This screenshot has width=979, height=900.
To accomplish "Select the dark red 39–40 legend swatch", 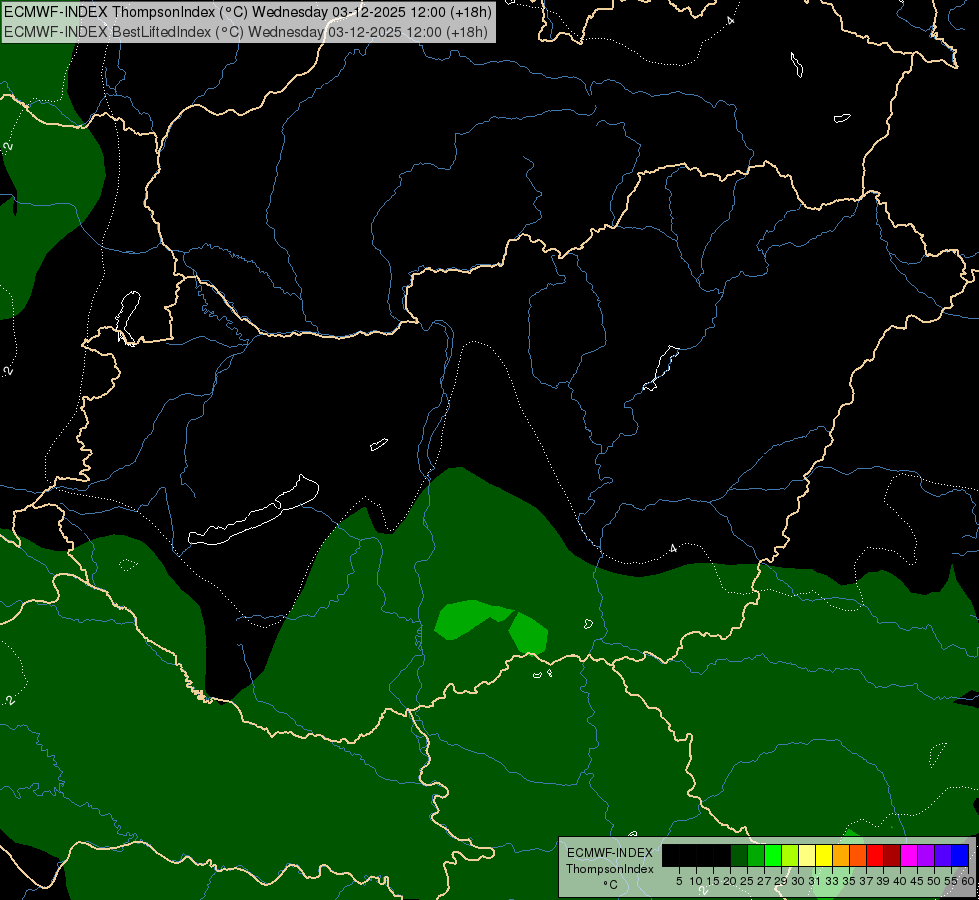I will [892, 855].
